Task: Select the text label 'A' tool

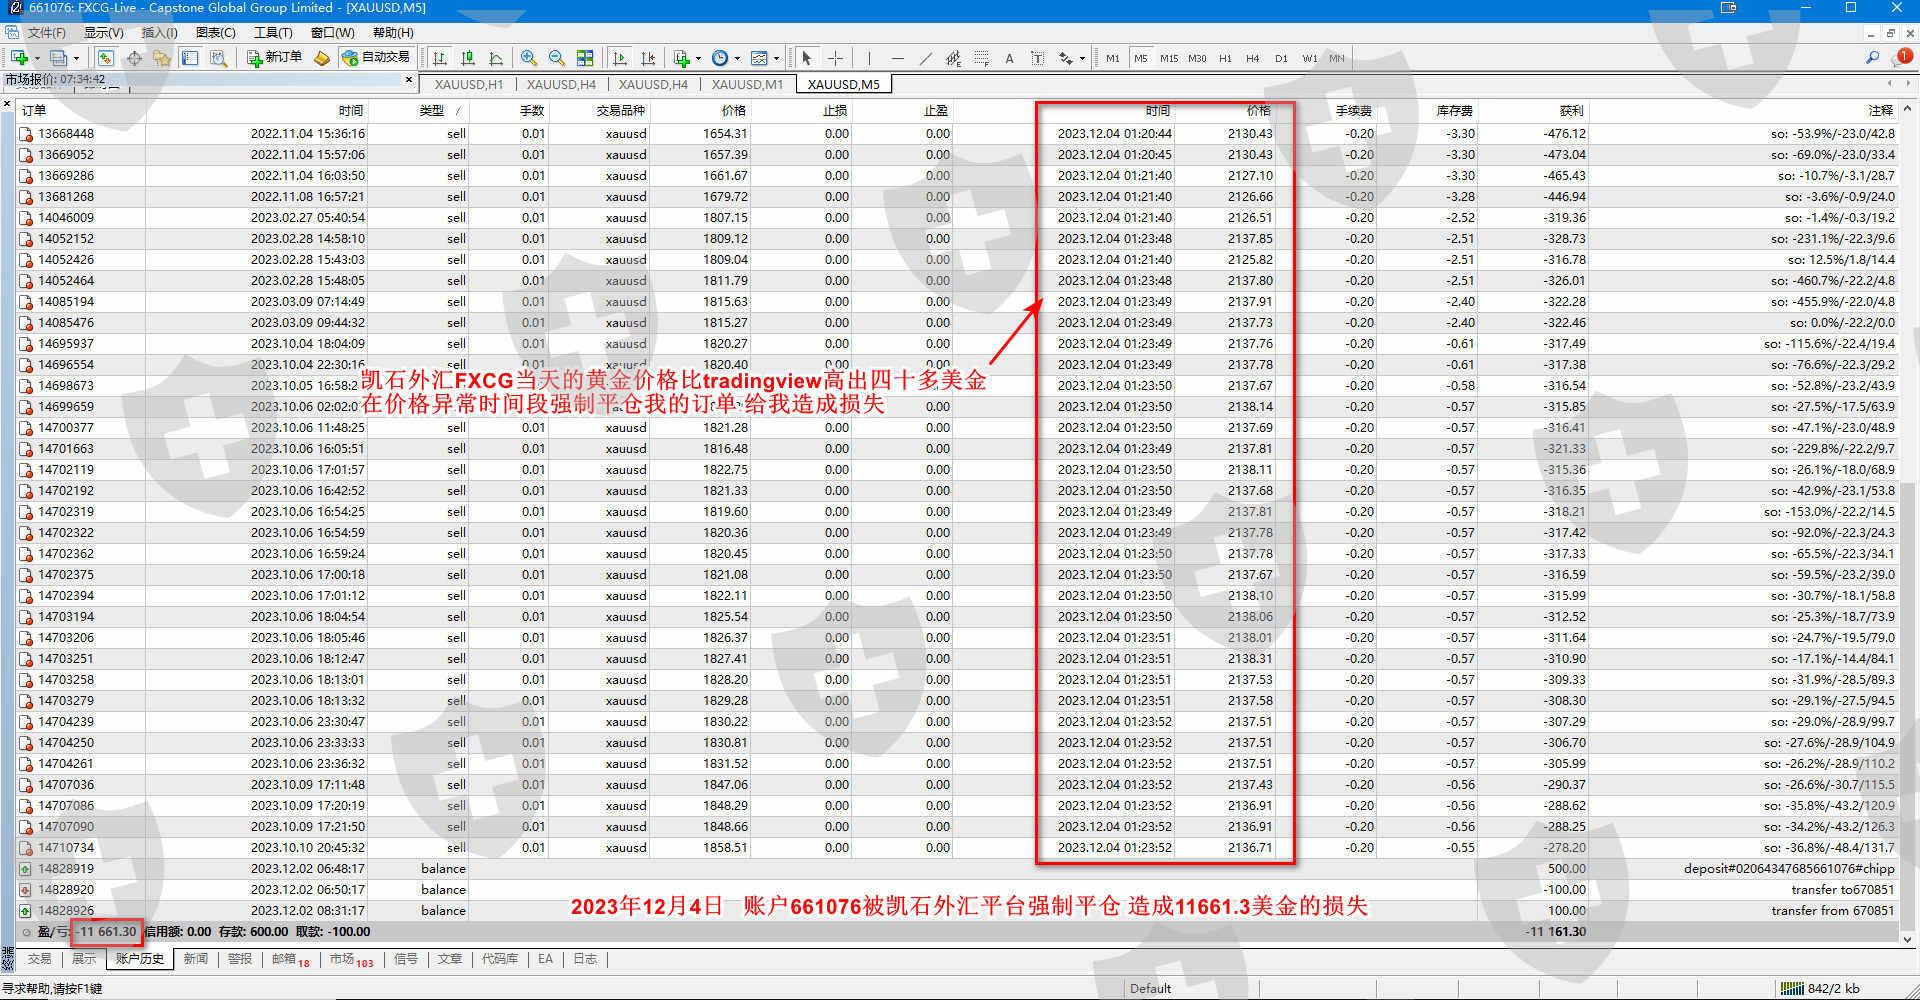Action: [x=1009, y=58]
